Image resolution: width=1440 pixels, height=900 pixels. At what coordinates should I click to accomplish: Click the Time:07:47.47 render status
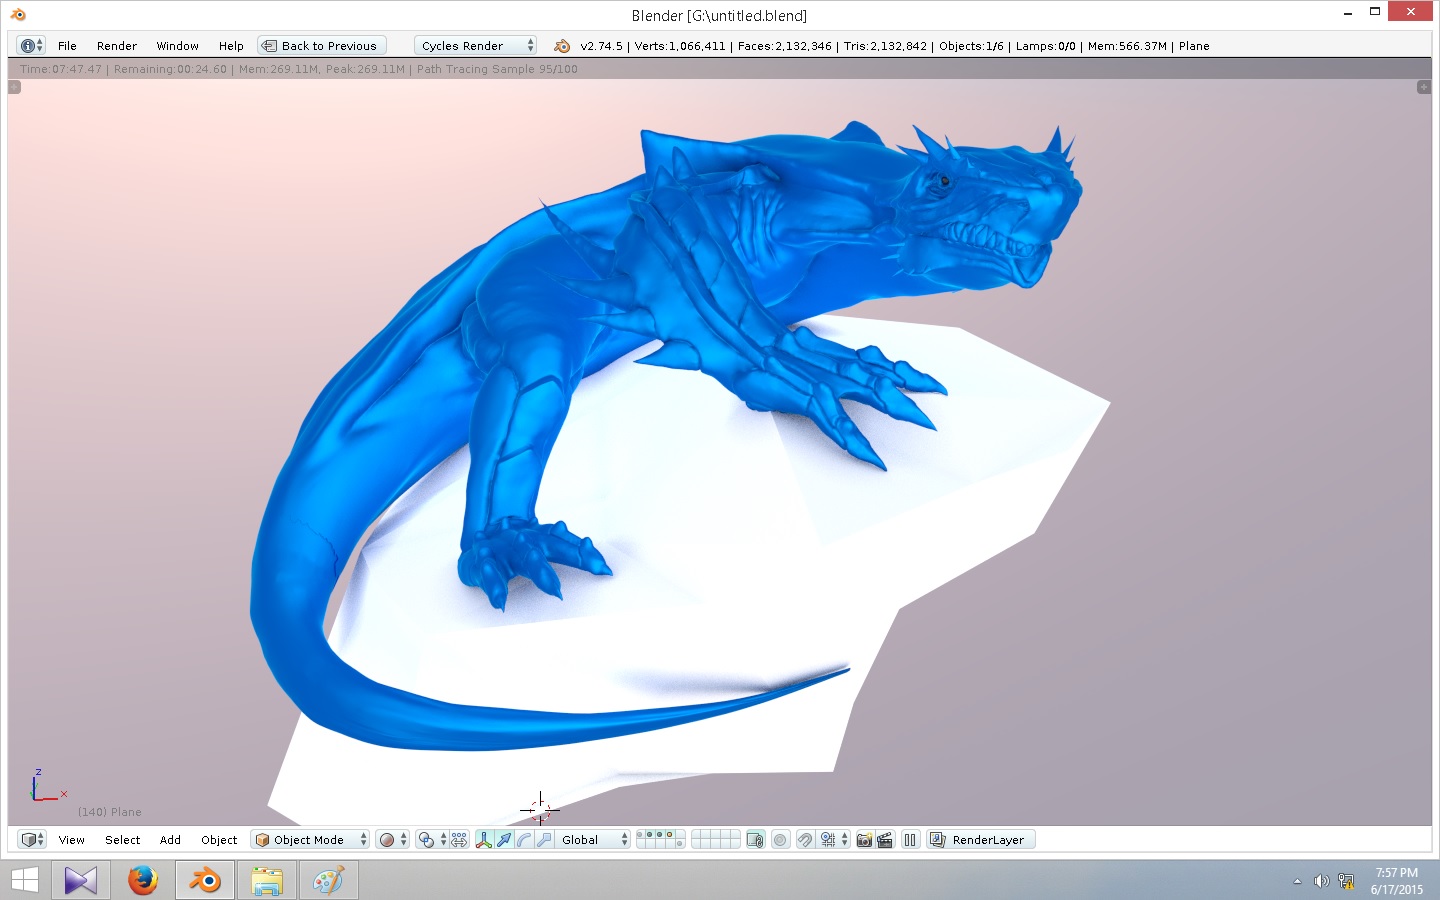(61, 69)
